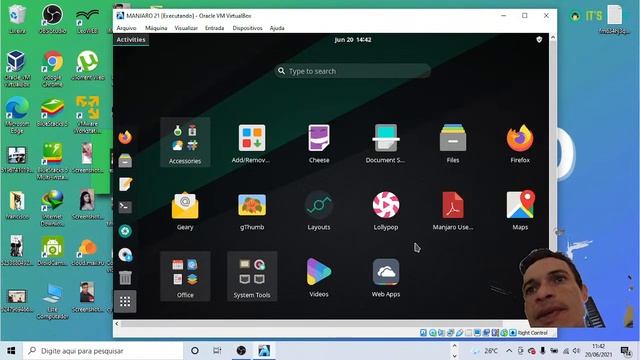Viewport: 640px width, 360px height.
Task: Select BlueStacks 5 desktop shortcut
Action: click(x=53, y=112)
